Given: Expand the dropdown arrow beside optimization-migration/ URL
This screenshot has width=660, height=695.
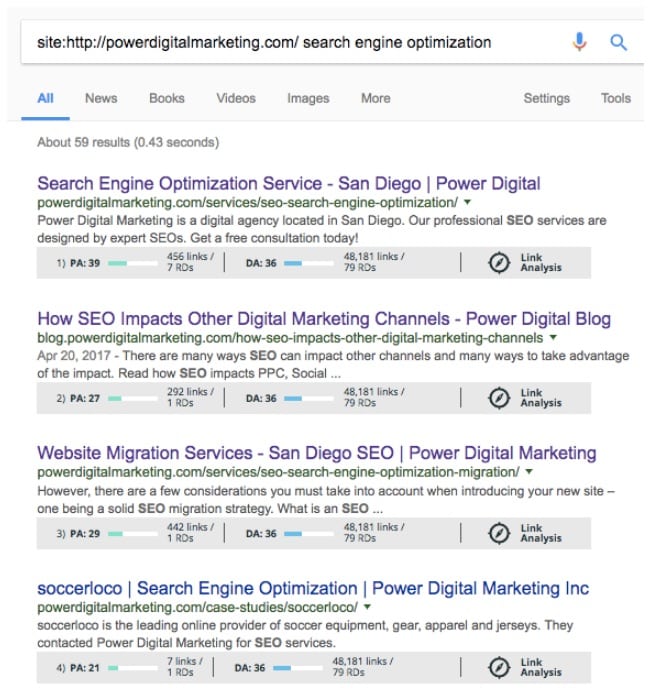Looking at the screenshot, I should point(529,472).
